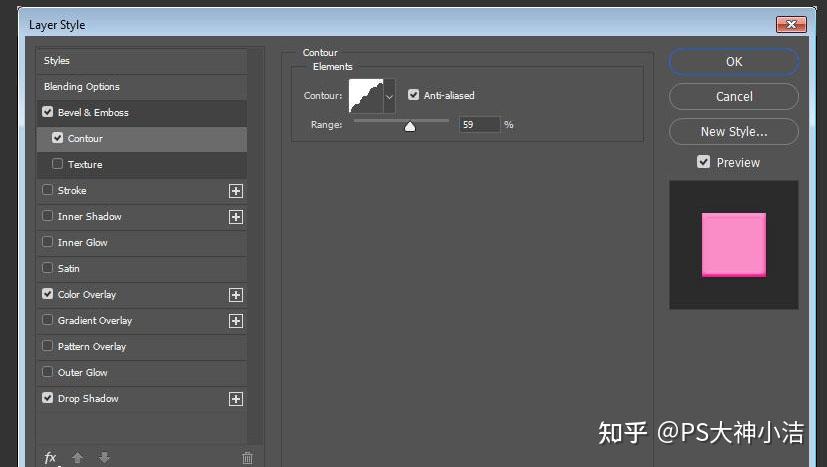Add another Drop Shadow with plus icon

tap(236, 399)
